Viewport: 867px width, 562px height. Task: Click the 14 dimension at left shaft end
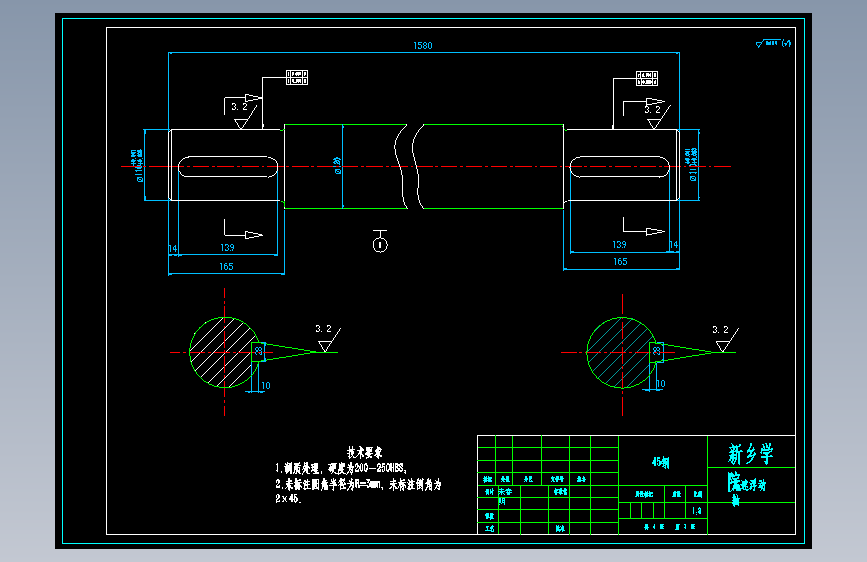click(173, 249)
